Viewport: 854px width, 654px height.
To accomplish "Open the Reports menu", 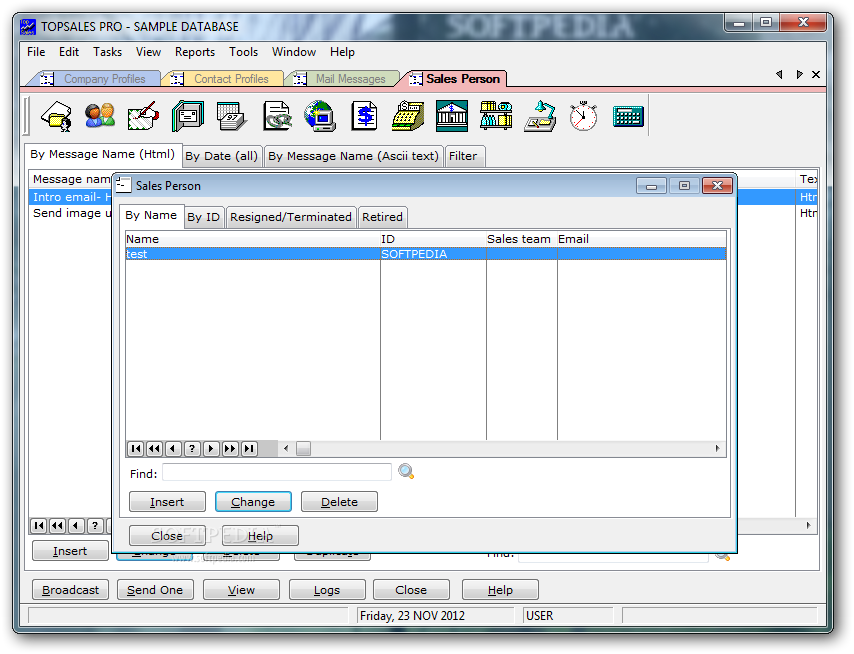I will [x=194, y=52].
